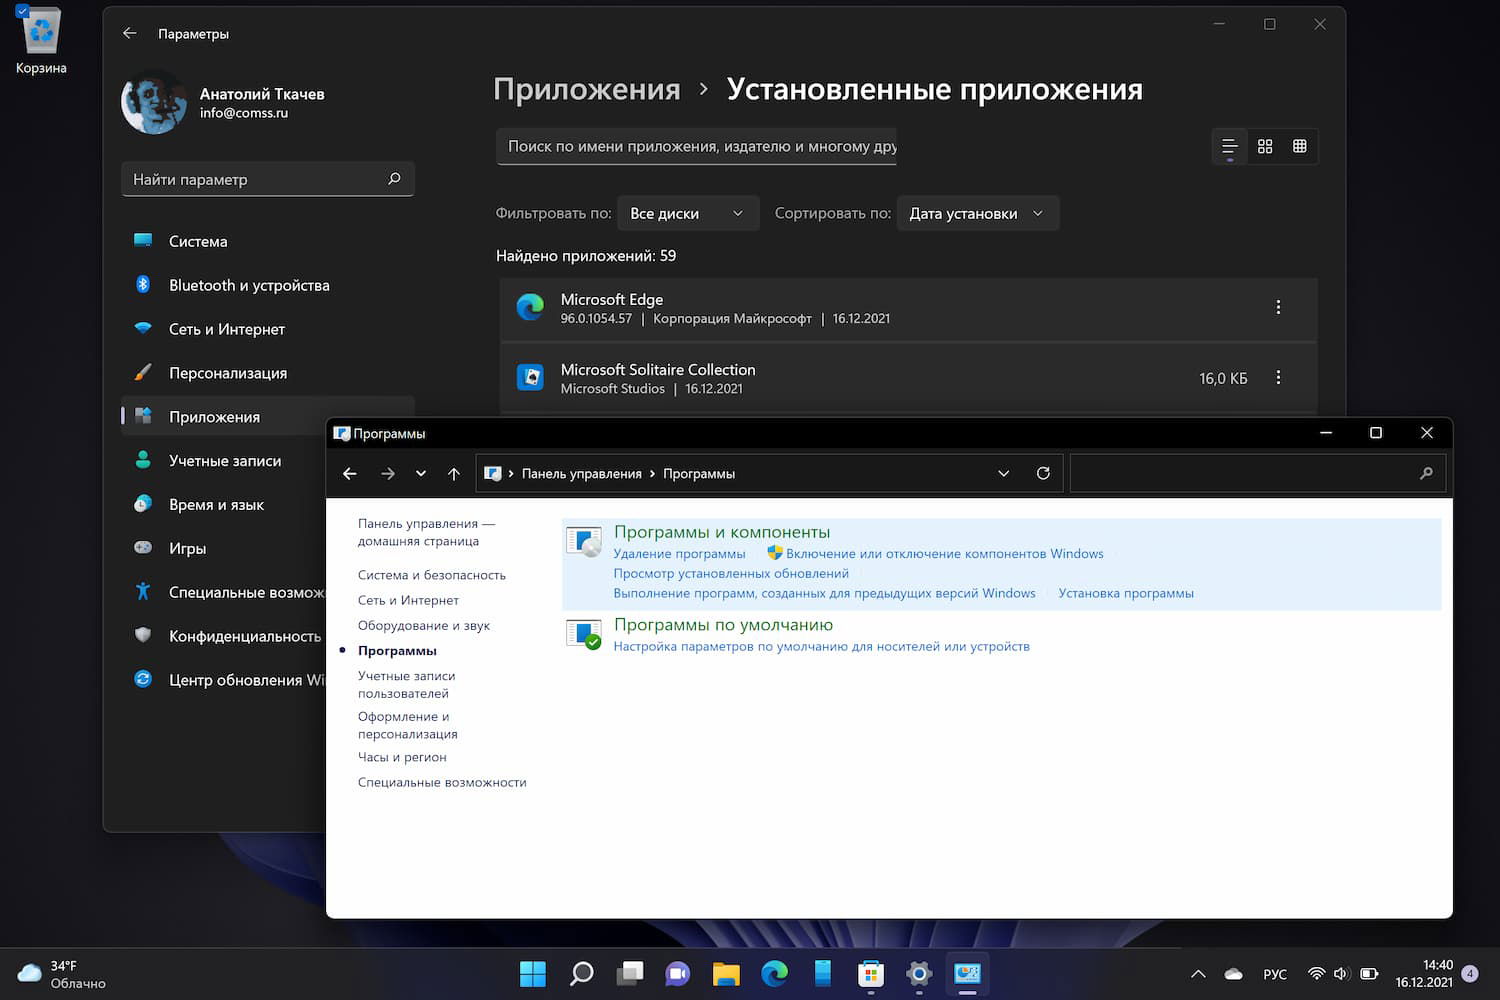Go forward in the Control Panel window
Screen dimensions: 1500x1000
388,474
